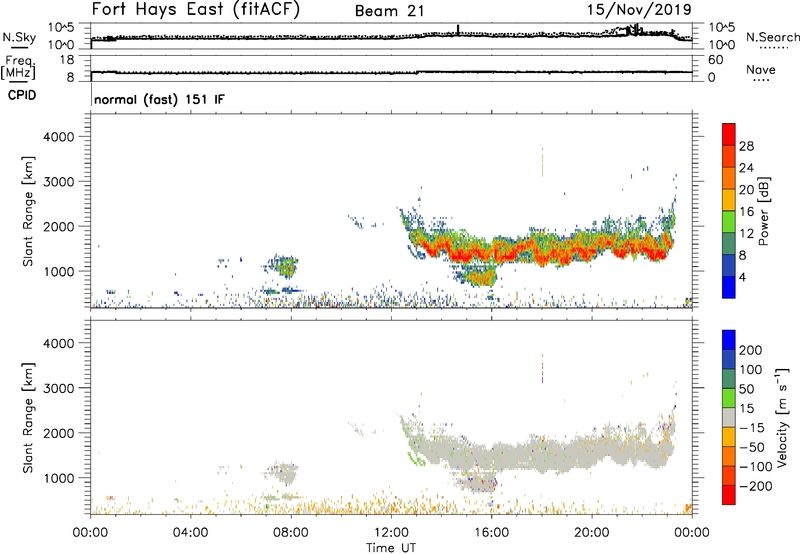The width and height of the screenshot is (800, 554).
Task: Click the blue bottom of the power colorbar
Action: [x=729, y=287]
